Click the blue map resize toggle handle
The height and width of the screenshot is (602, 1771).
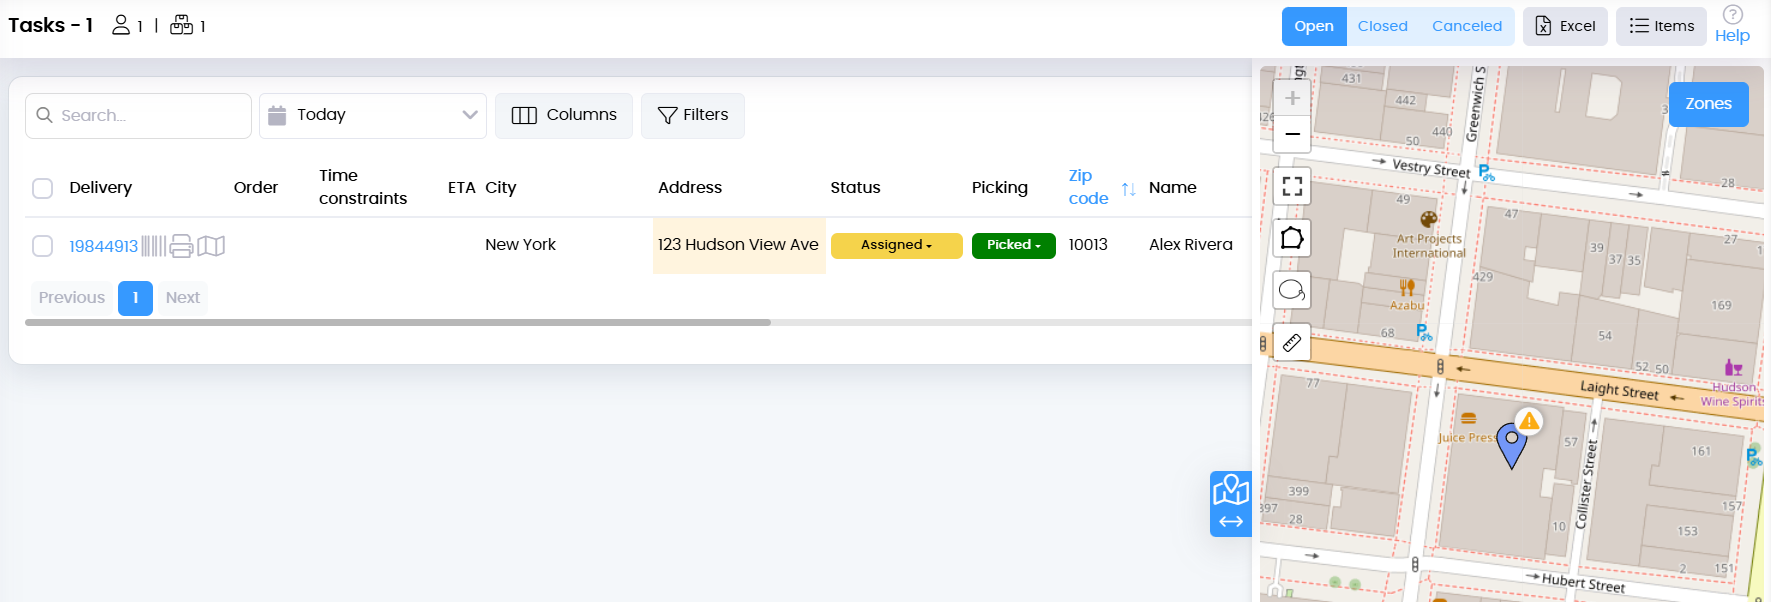pos(1231,505)
